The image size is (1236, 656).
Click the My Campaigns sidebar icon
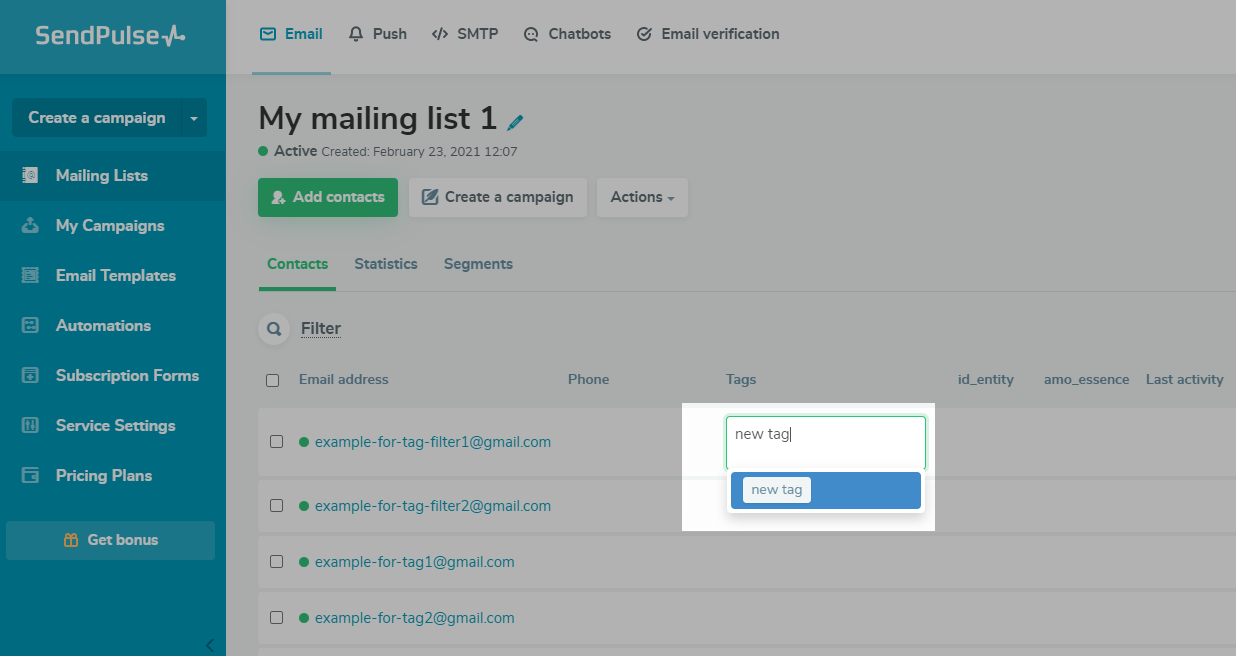click(31, 226)
